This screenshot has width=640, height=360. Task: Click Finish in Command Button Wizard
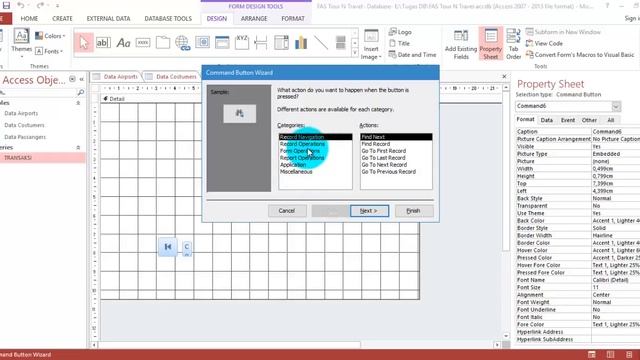click(413, 211)
